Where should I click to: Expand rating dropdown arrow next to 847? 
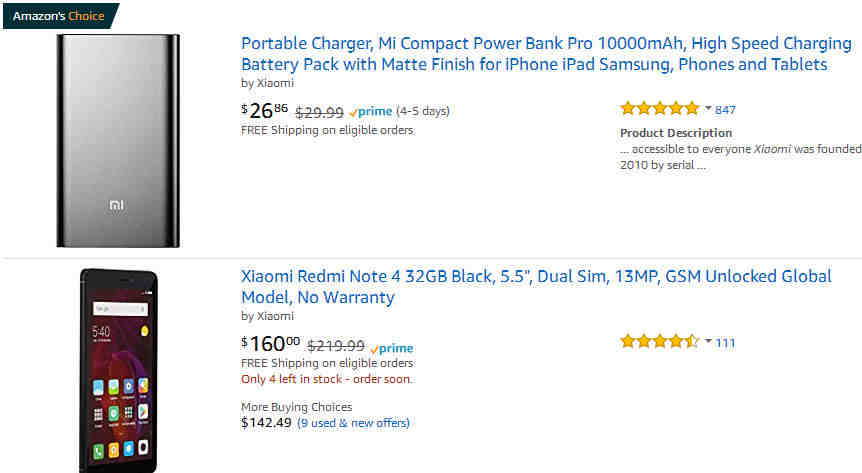pos(708,108)
